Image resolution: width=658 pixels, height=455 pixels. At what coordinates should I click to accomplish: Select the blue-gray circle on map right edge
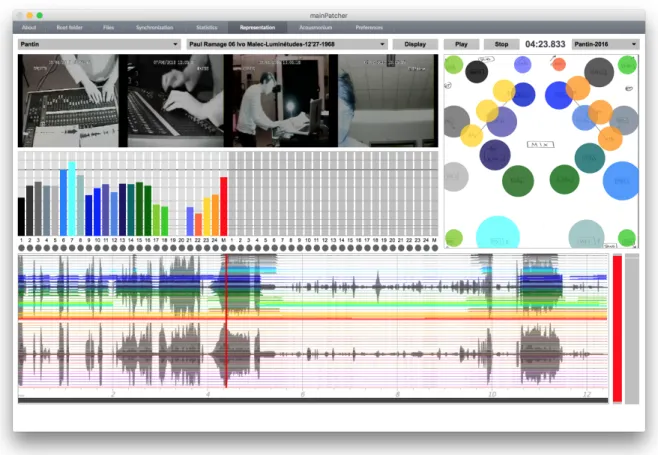pos(624,120)
